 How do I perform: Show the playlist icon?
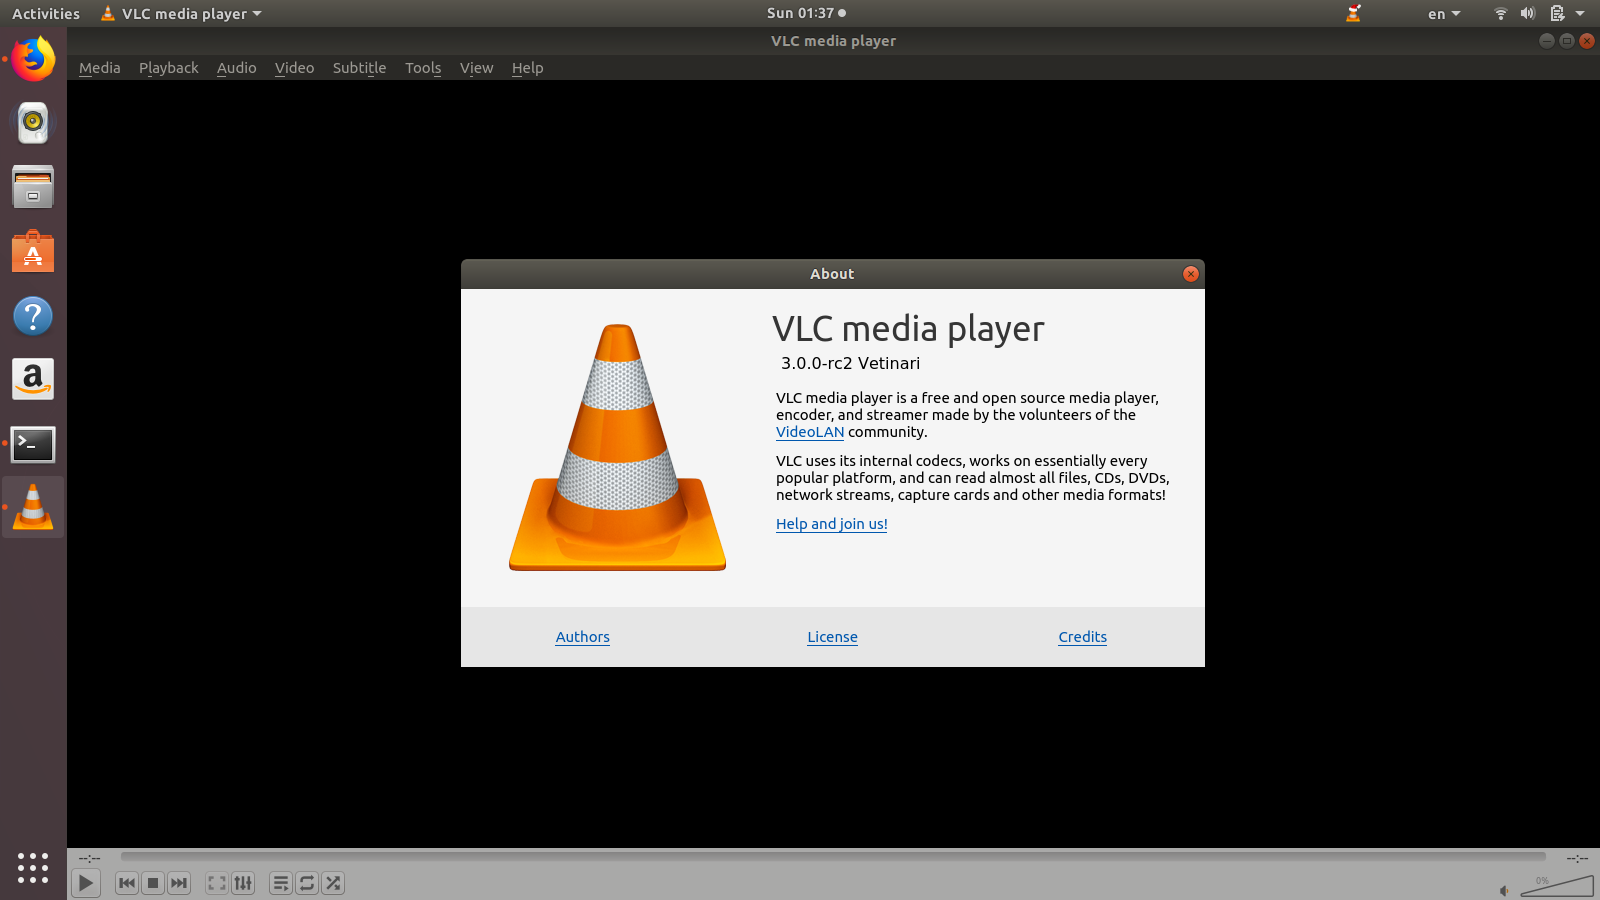(x=281, y=883)
